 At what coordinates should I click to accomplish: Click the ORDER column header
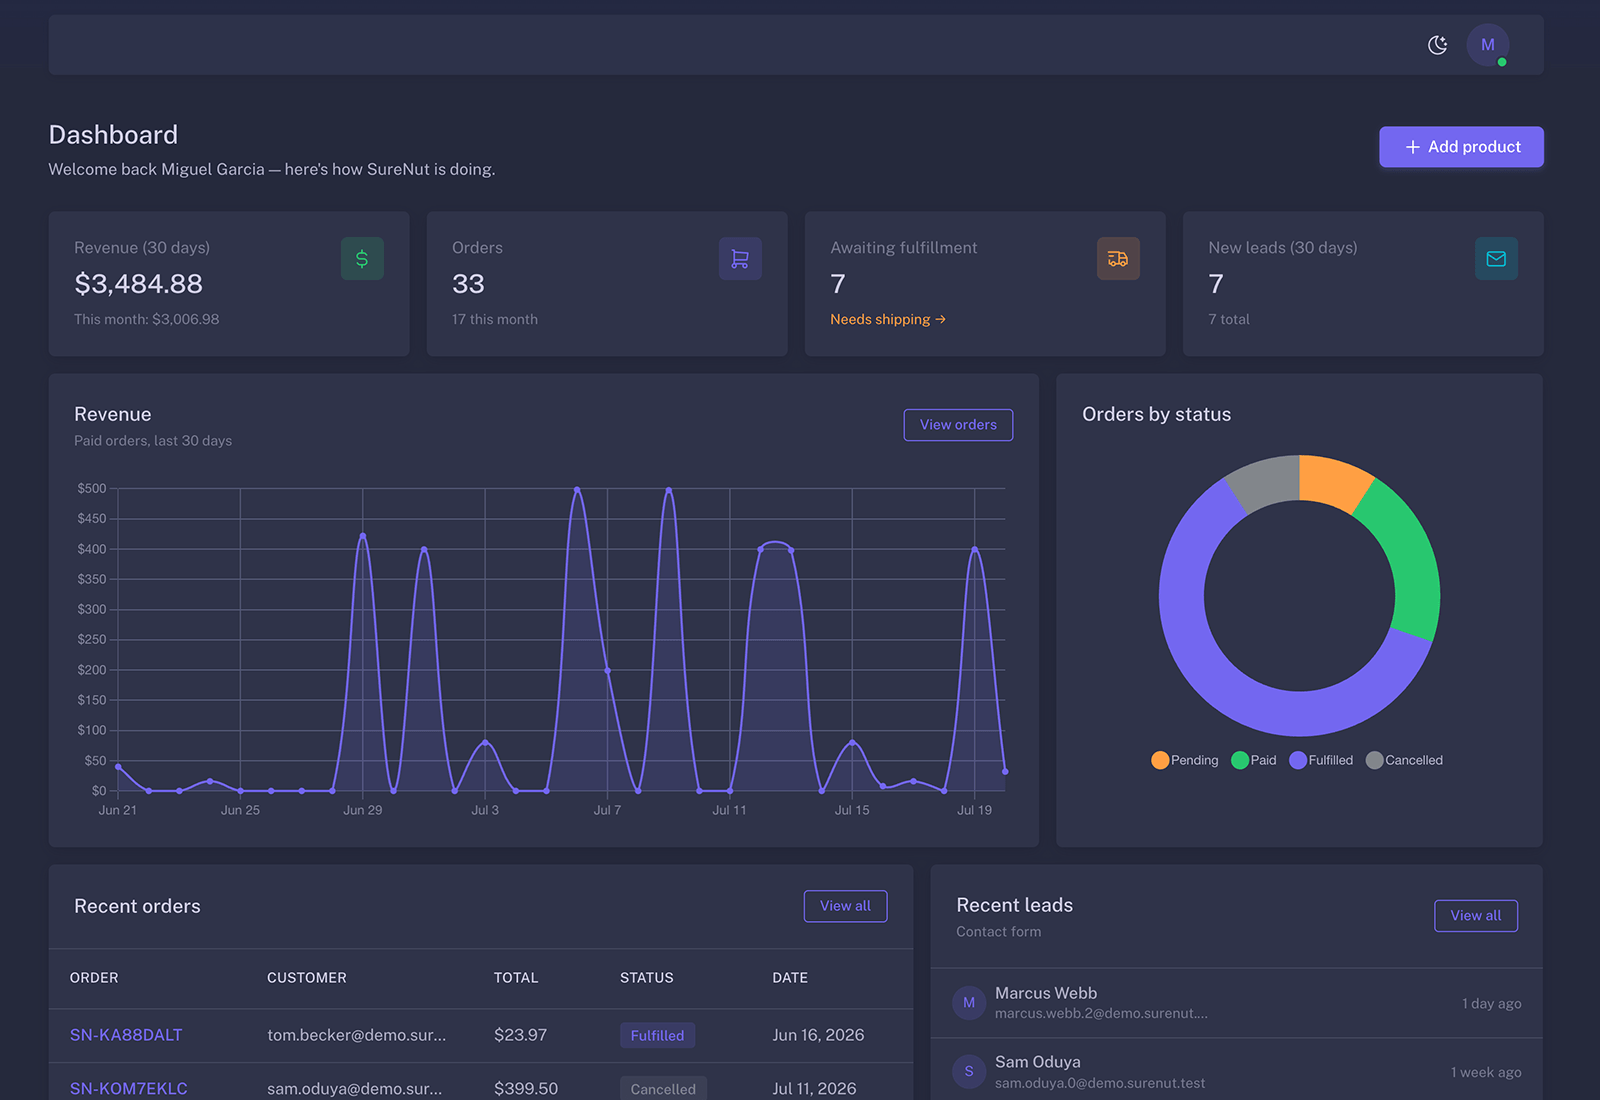94,978
